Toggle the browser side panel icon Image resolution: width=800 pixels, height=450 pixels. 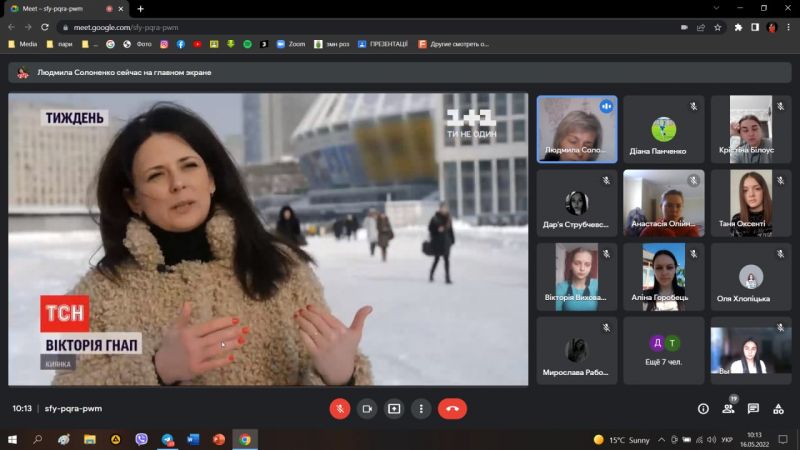755,28
